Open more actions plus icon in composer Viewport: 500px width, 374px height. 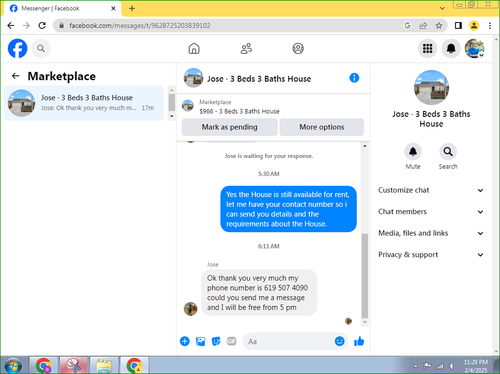[x=185, y=341]
